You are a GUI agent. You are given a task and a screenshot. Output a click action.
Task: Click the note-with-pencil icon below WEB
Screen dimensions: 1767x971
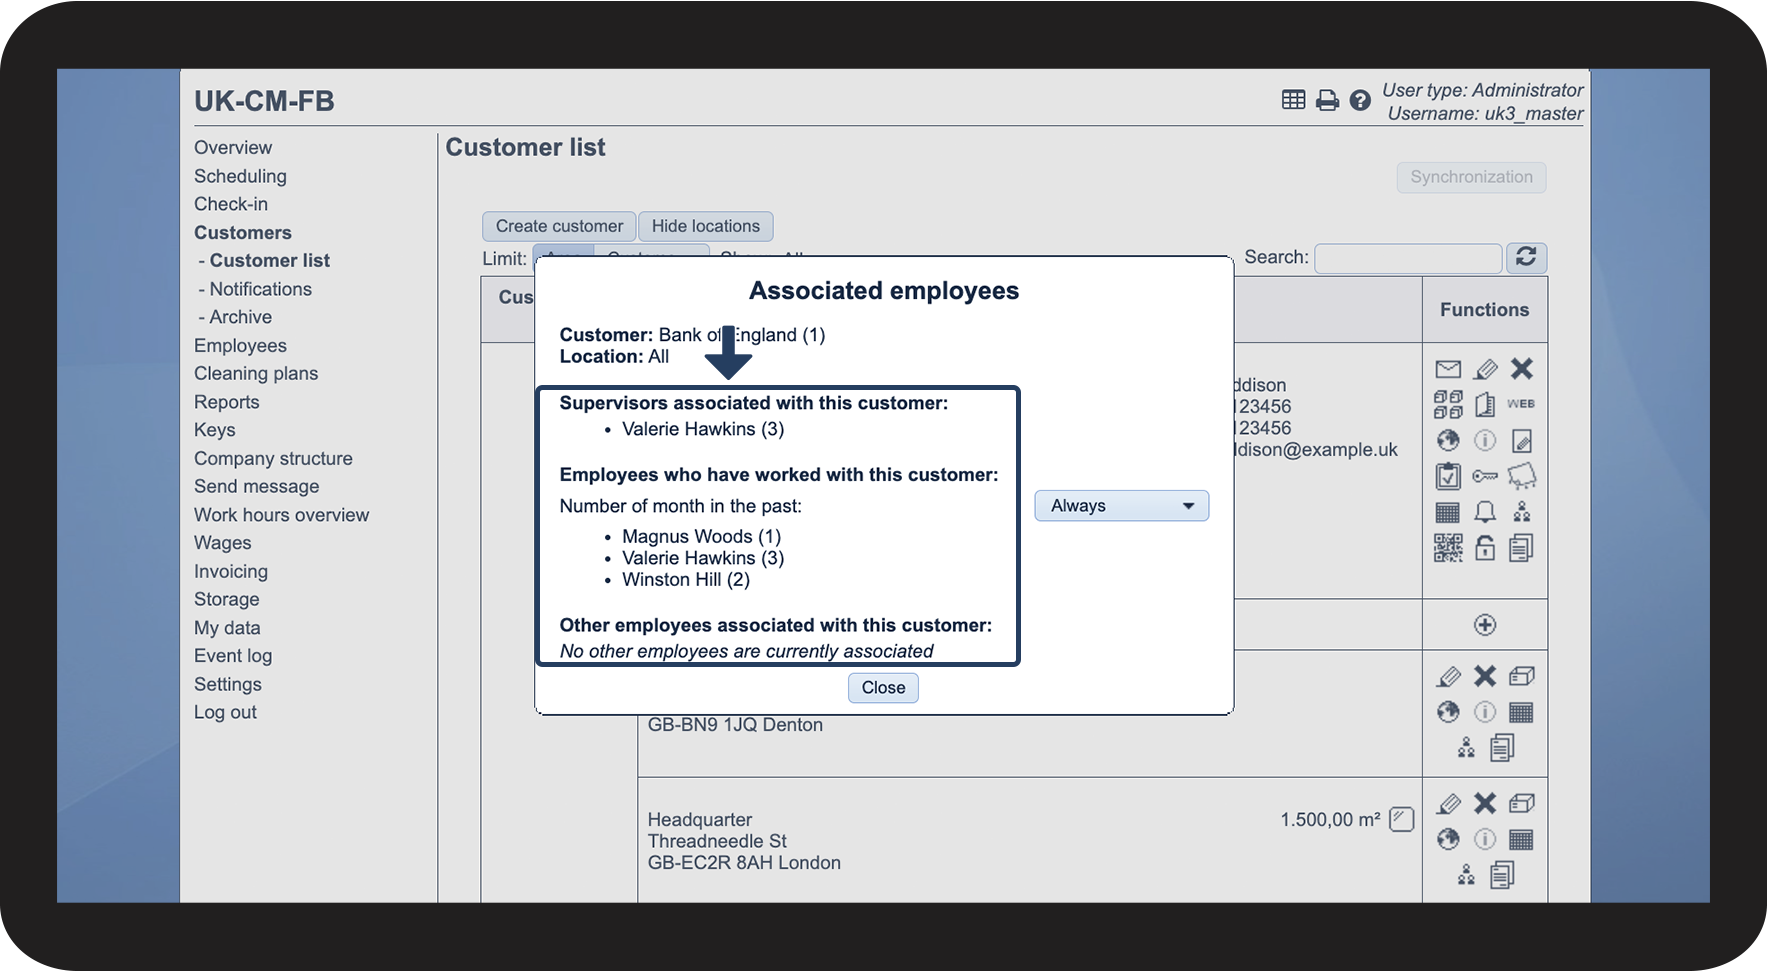1522,441
